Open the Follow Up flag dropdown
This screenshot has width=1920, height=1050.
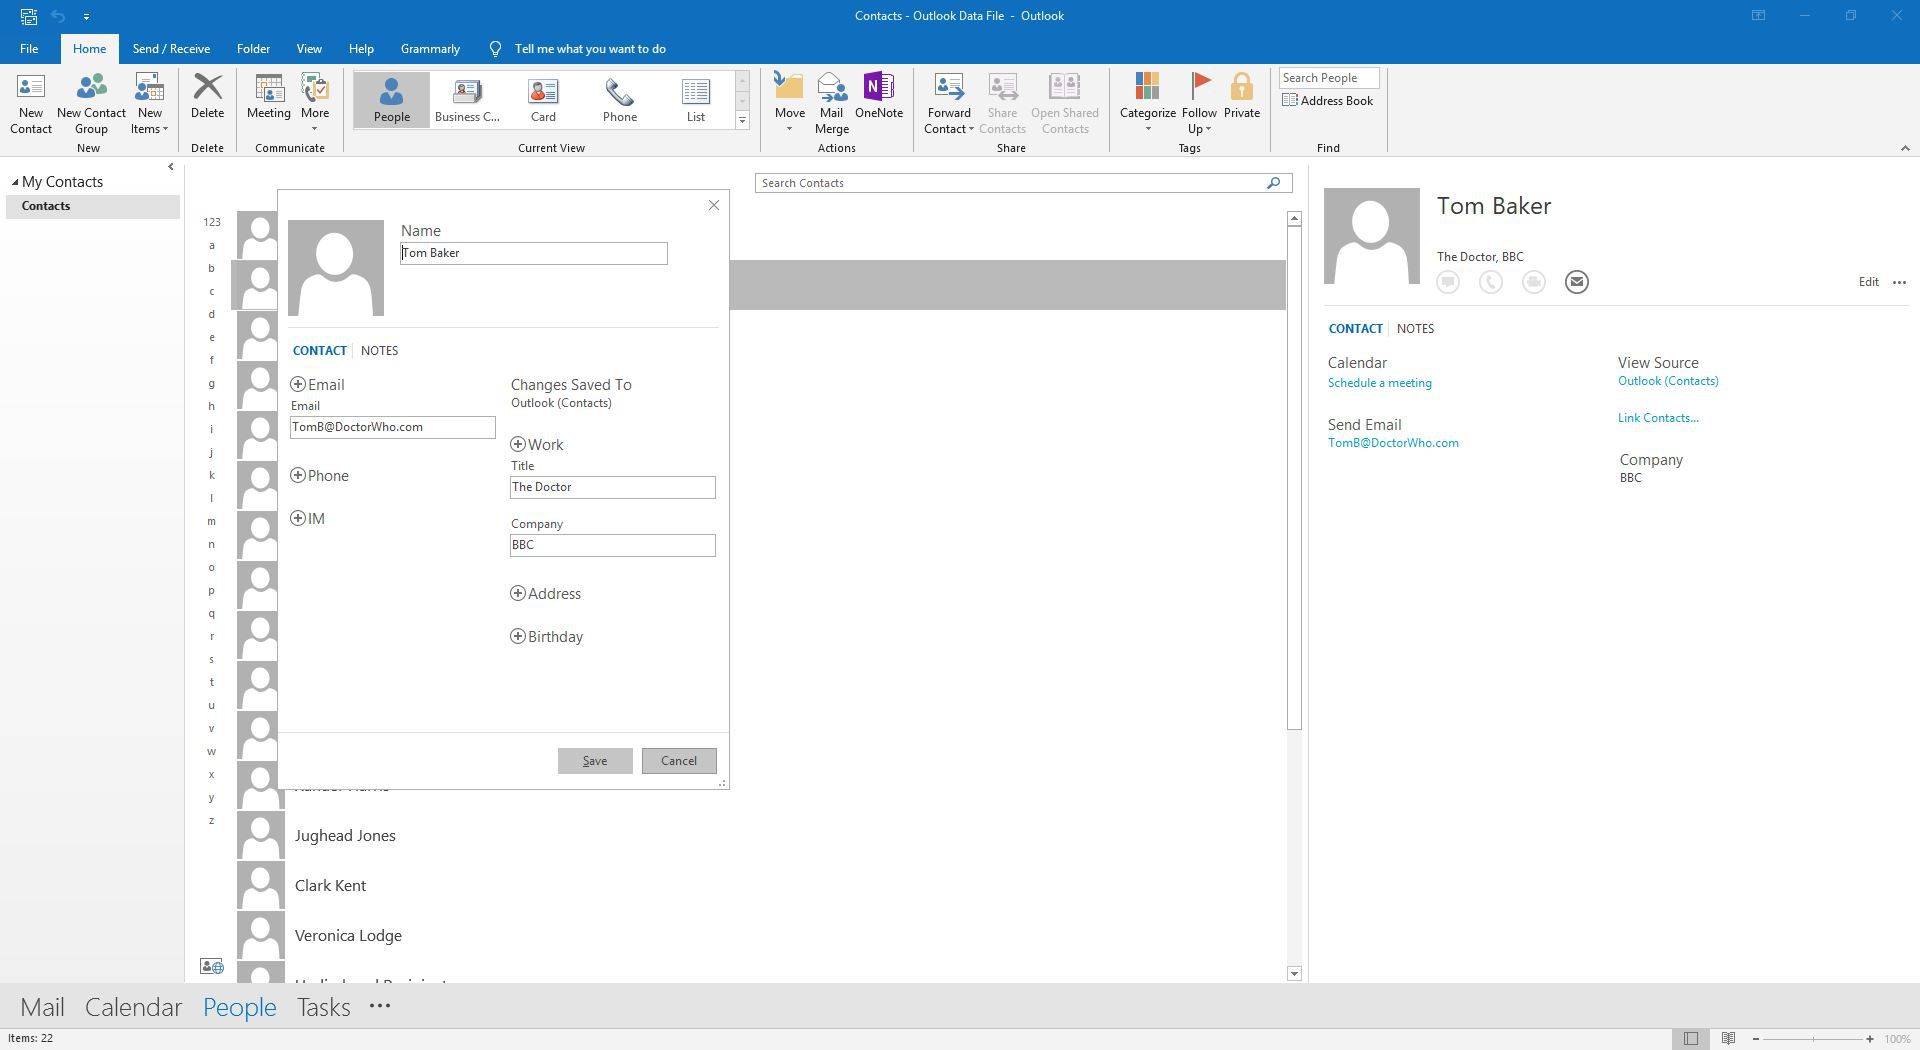coord(1199,103)
